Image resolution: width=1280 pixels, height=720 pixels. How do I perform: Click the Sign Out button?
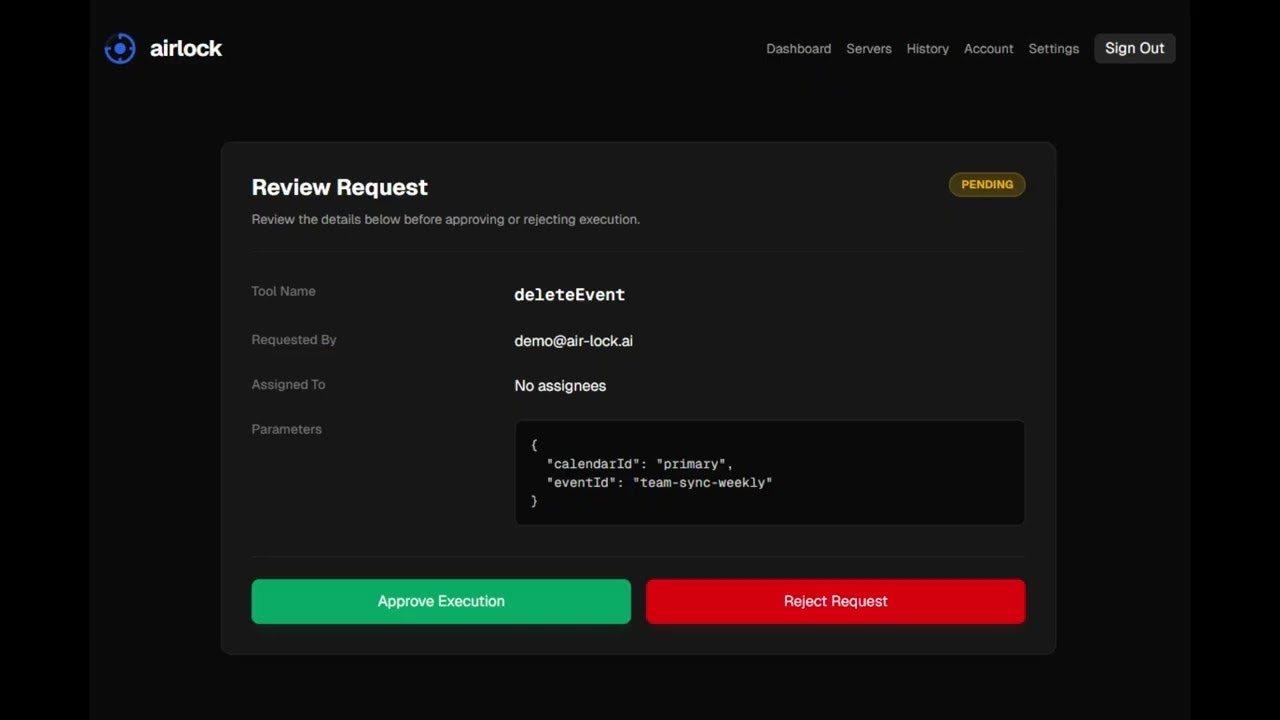[1135, 48]
